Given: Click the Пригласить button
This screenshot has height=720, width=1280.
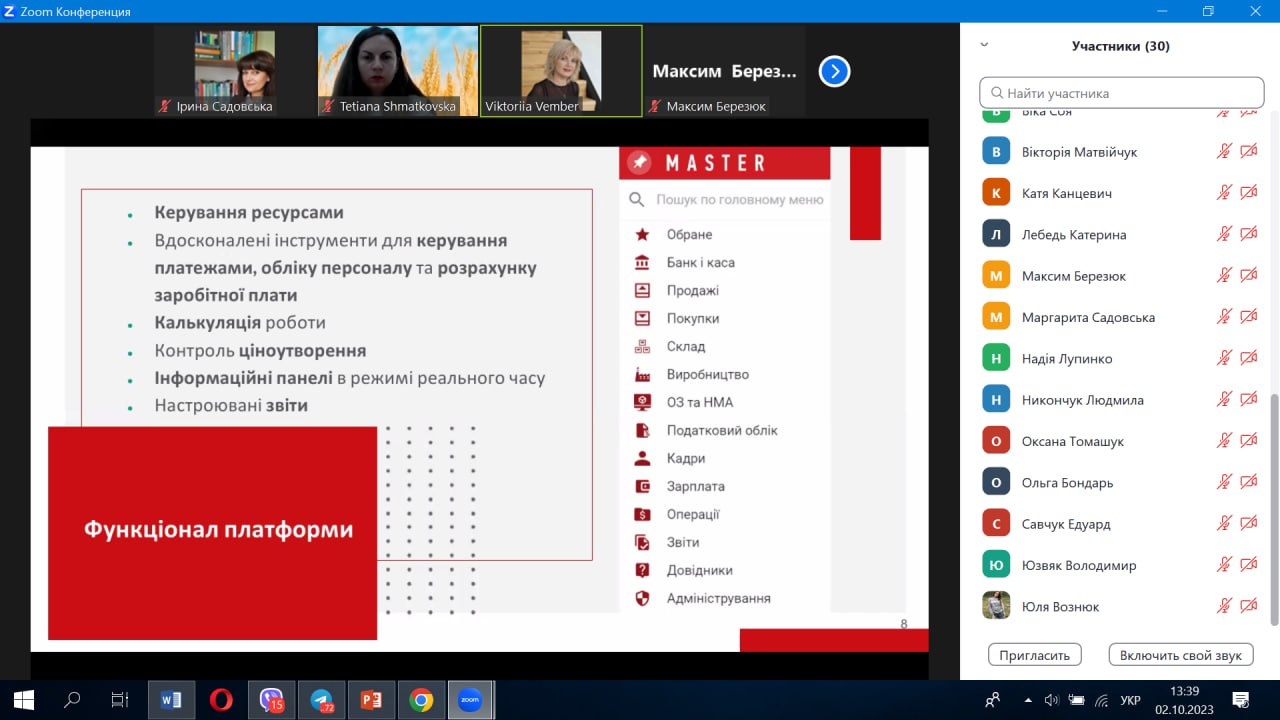Looking at the screenshot, I should (x=1034, y=654).
